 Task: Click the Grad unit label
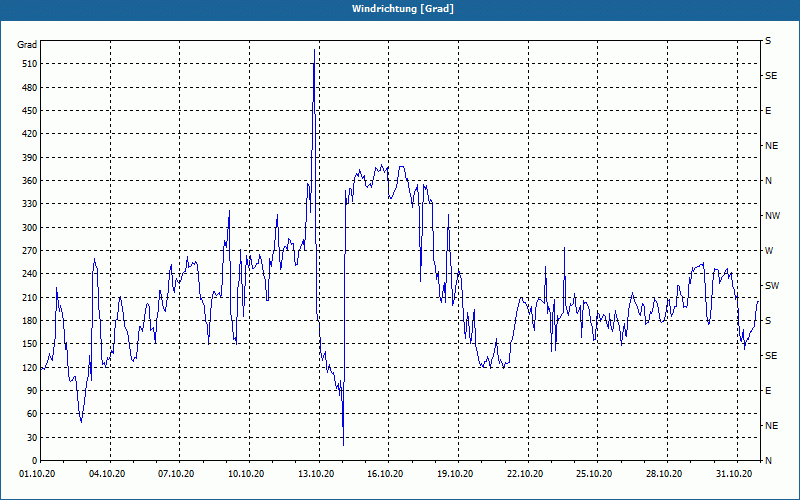(x=27, y=45)
